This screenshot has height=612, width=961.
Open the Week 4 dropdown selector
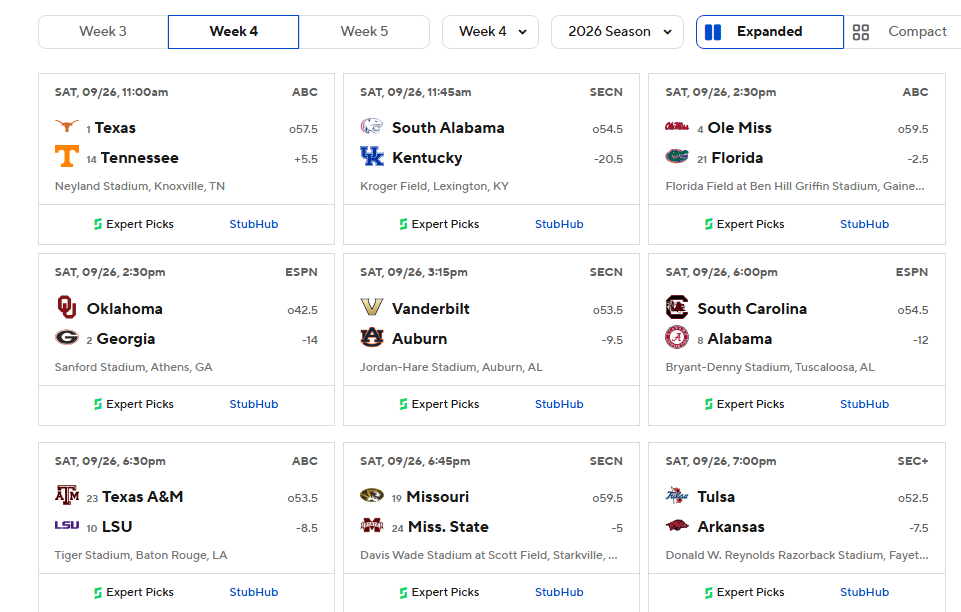490,32
